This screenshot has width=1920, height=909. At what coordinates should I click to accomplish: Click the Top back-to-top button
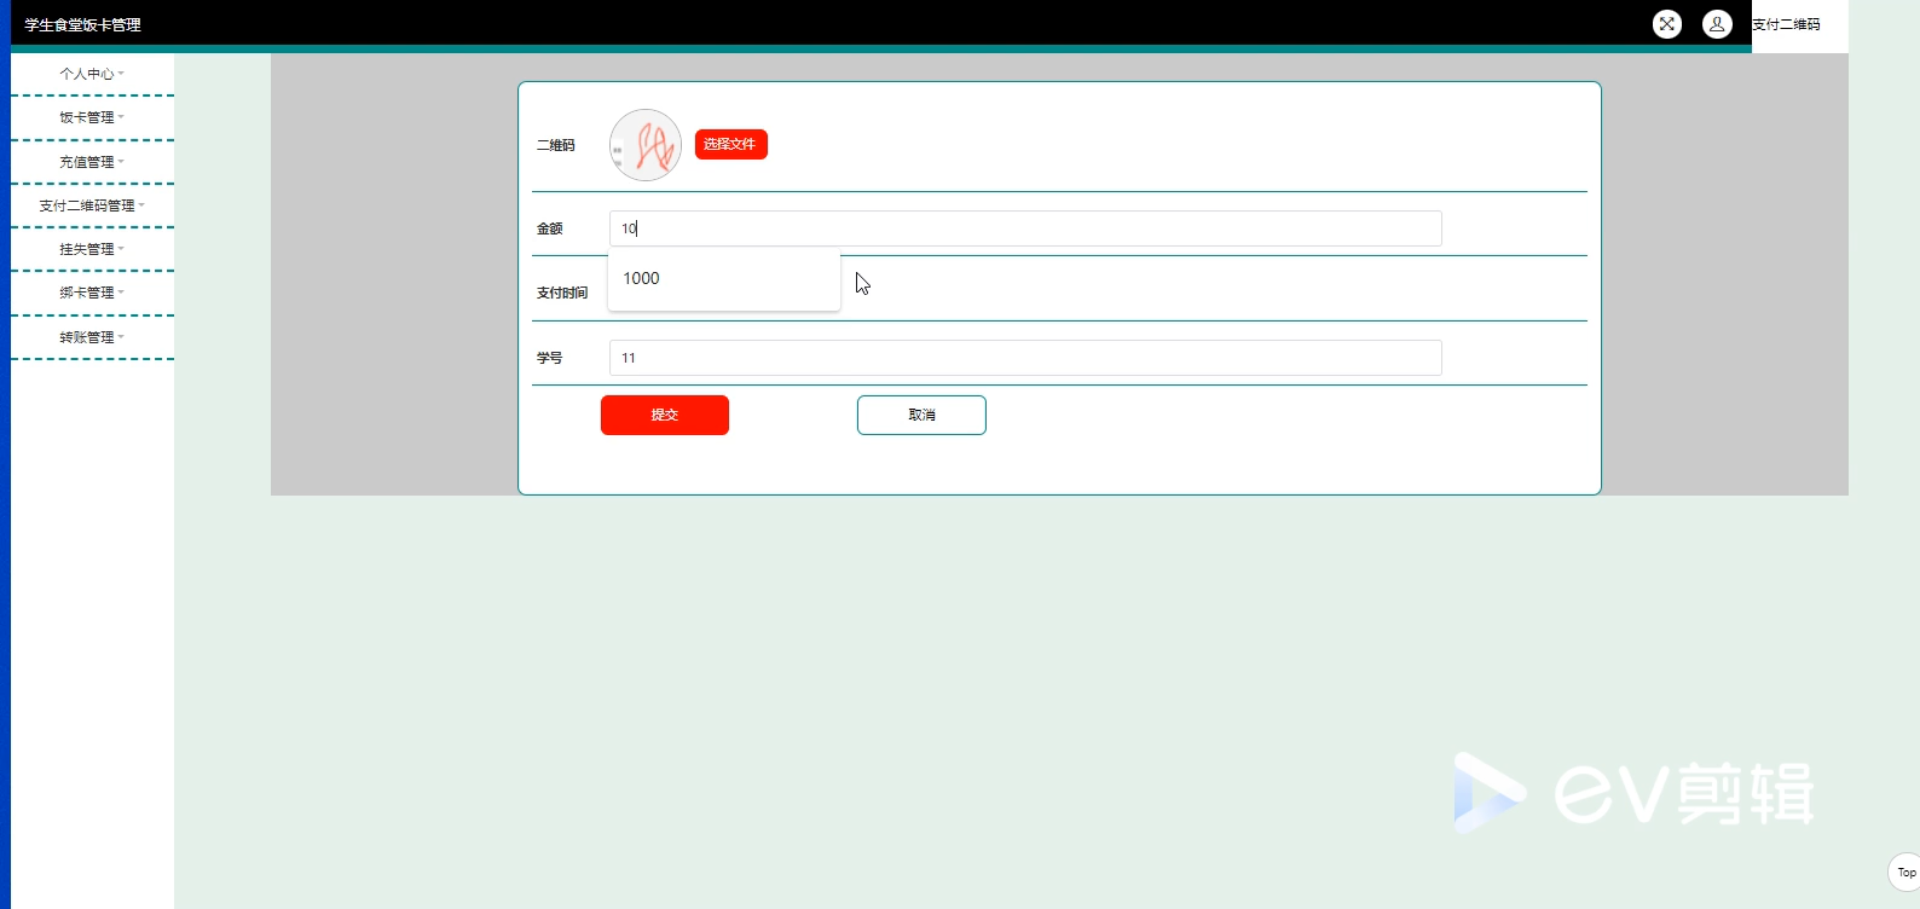[1905, 872]
